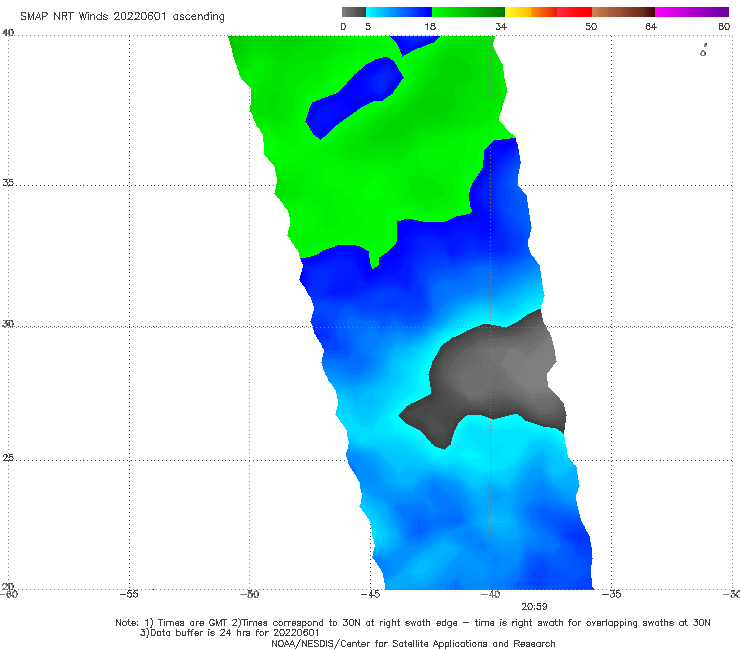Click the latitude label '40'
The width and height of the screenshot is (740, 650).
pyautogui.click(x=8, y=33)
